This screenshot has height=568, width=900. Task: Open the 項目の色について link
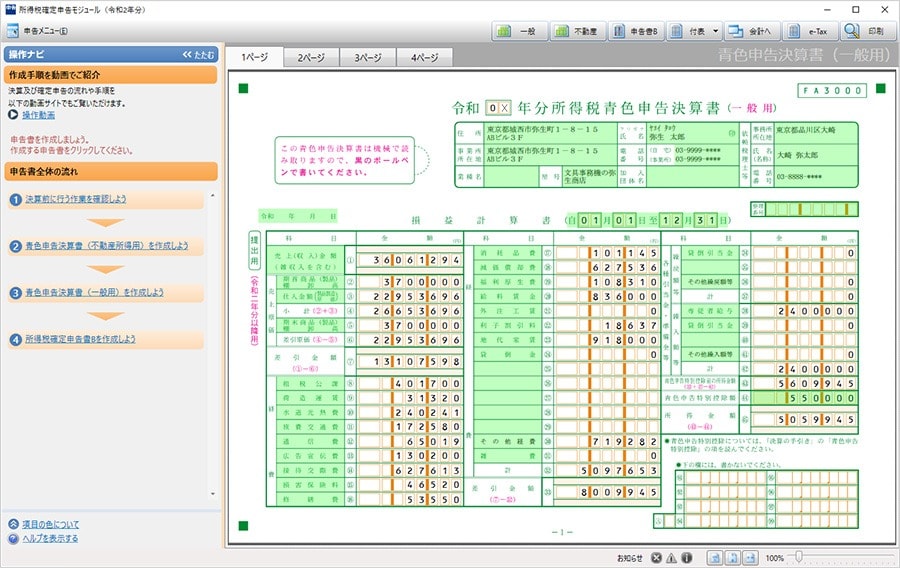(x=51, y=524)
